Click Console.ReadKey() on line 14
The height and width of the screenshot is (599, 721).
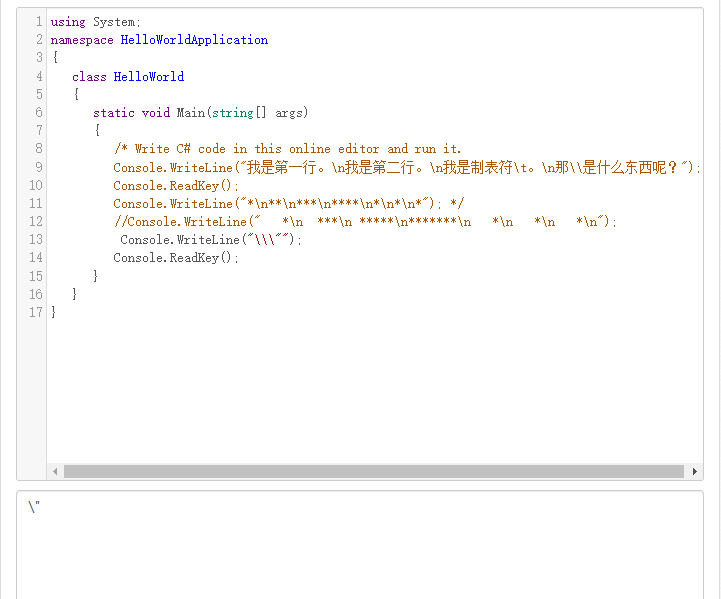pos(176,258)
